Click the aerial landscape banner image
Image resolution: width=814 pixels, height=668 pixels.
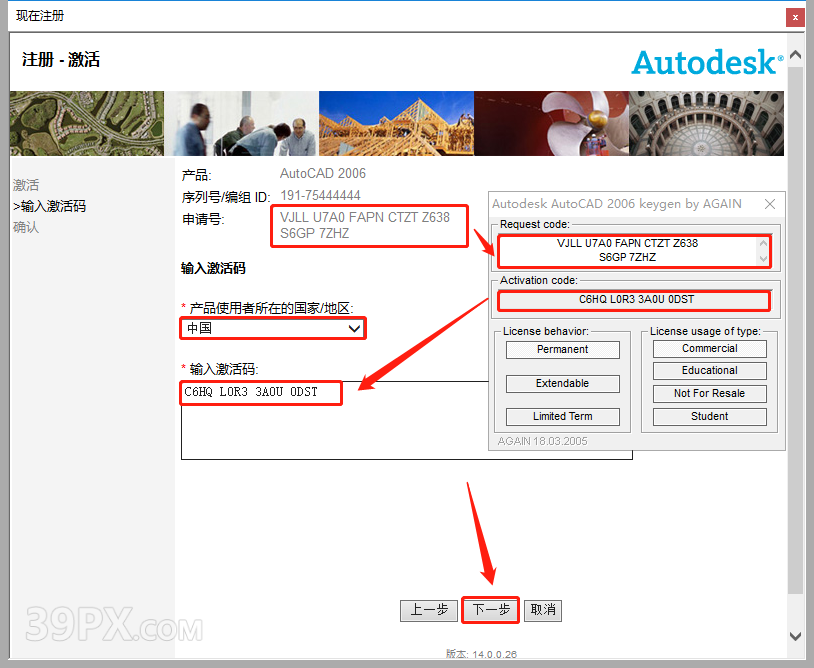click(86, 123)
